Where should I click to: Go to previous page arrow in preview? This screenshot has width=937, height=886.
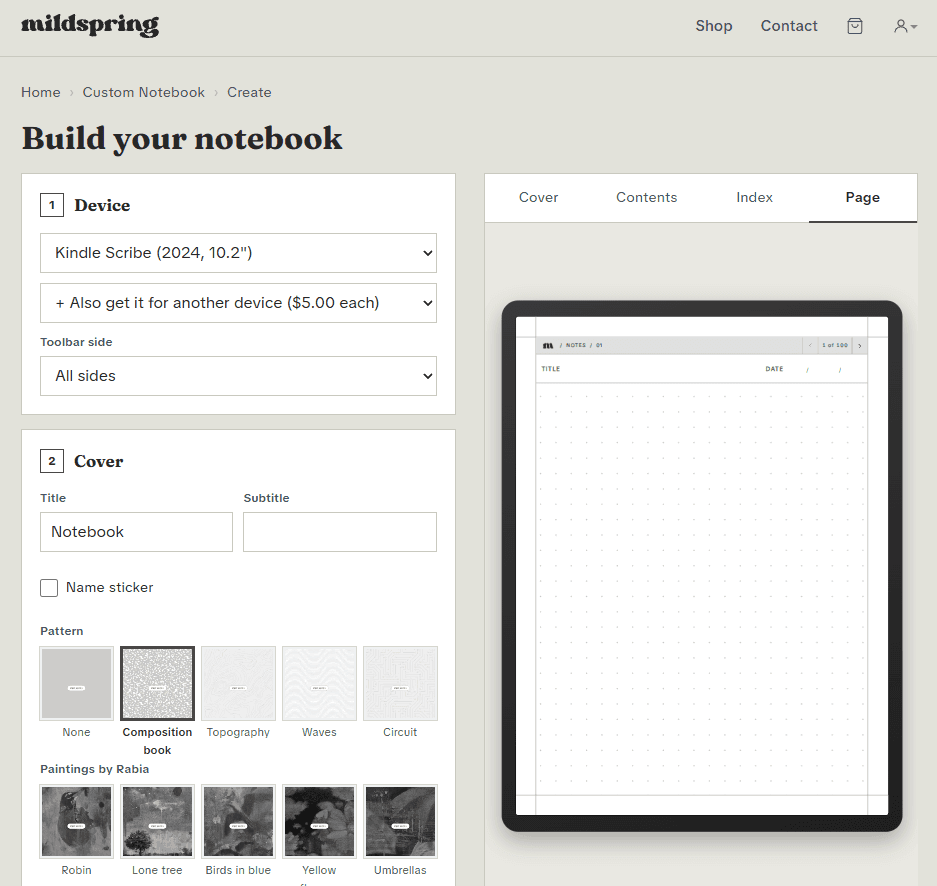point(810,345)
